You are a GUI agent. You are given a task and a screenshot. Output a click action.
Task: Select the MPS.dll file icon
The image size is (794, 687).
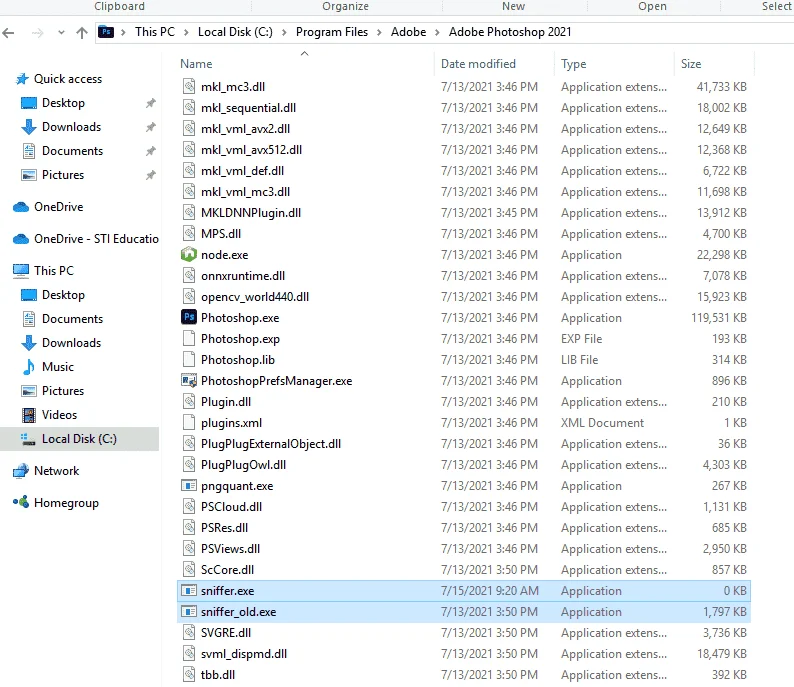[x=188, y=234]
